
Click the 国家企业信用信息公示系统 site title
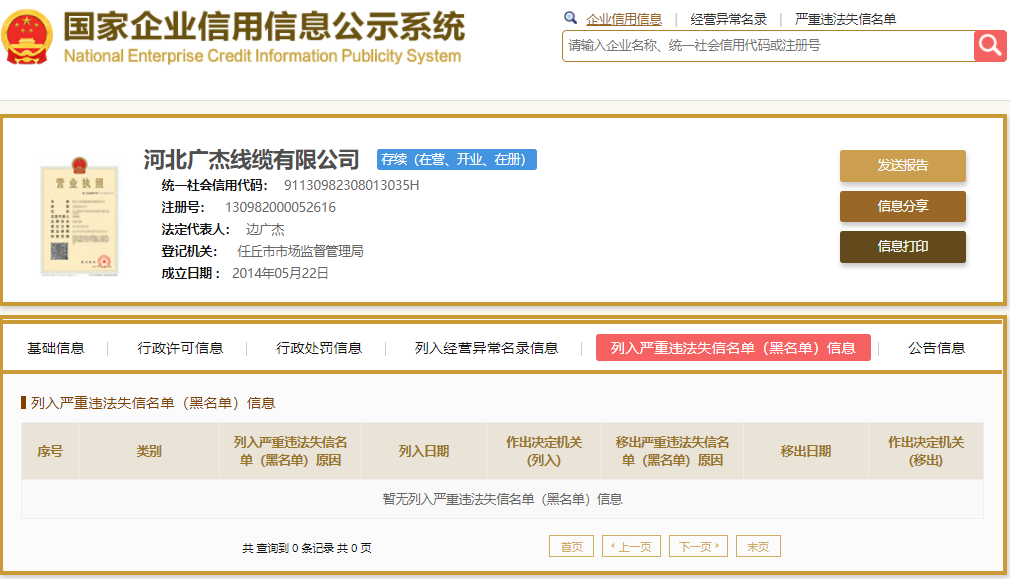(263, 26)
